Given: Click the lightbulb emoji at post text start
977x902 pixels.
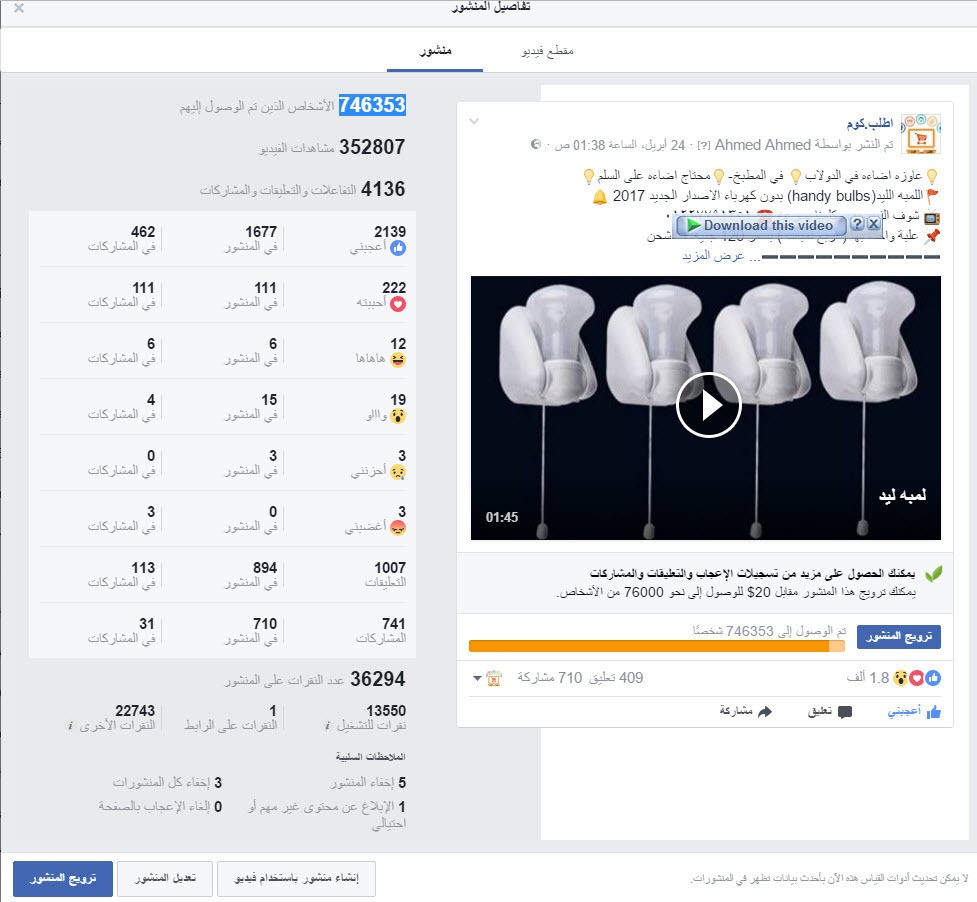Looking at the screenshot, I should pos(932,177).
